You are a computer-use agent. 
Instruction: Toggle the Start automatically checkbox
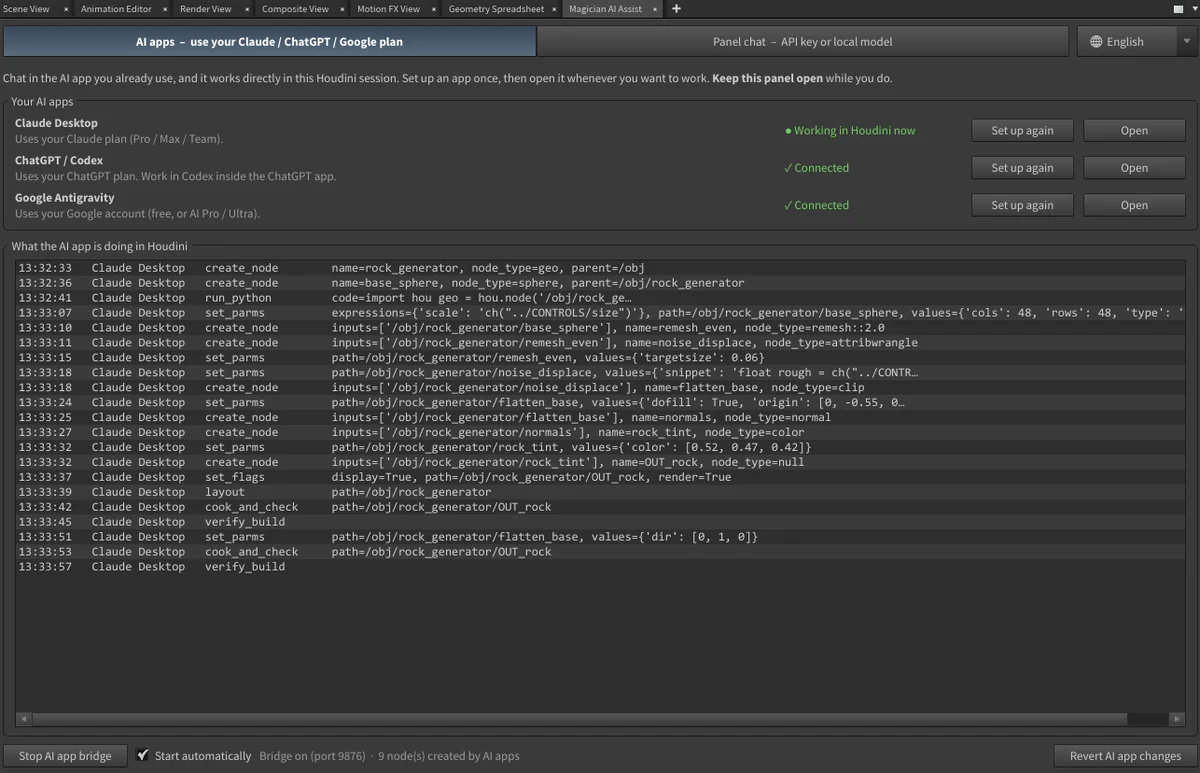143,755
